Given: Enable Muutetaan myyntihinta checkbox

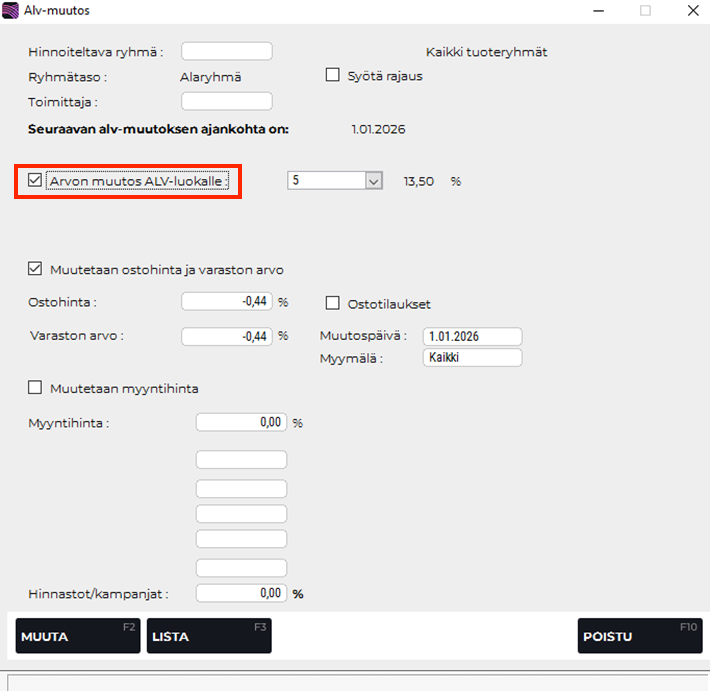Looking at the screenshot, I should pos(36,388).
